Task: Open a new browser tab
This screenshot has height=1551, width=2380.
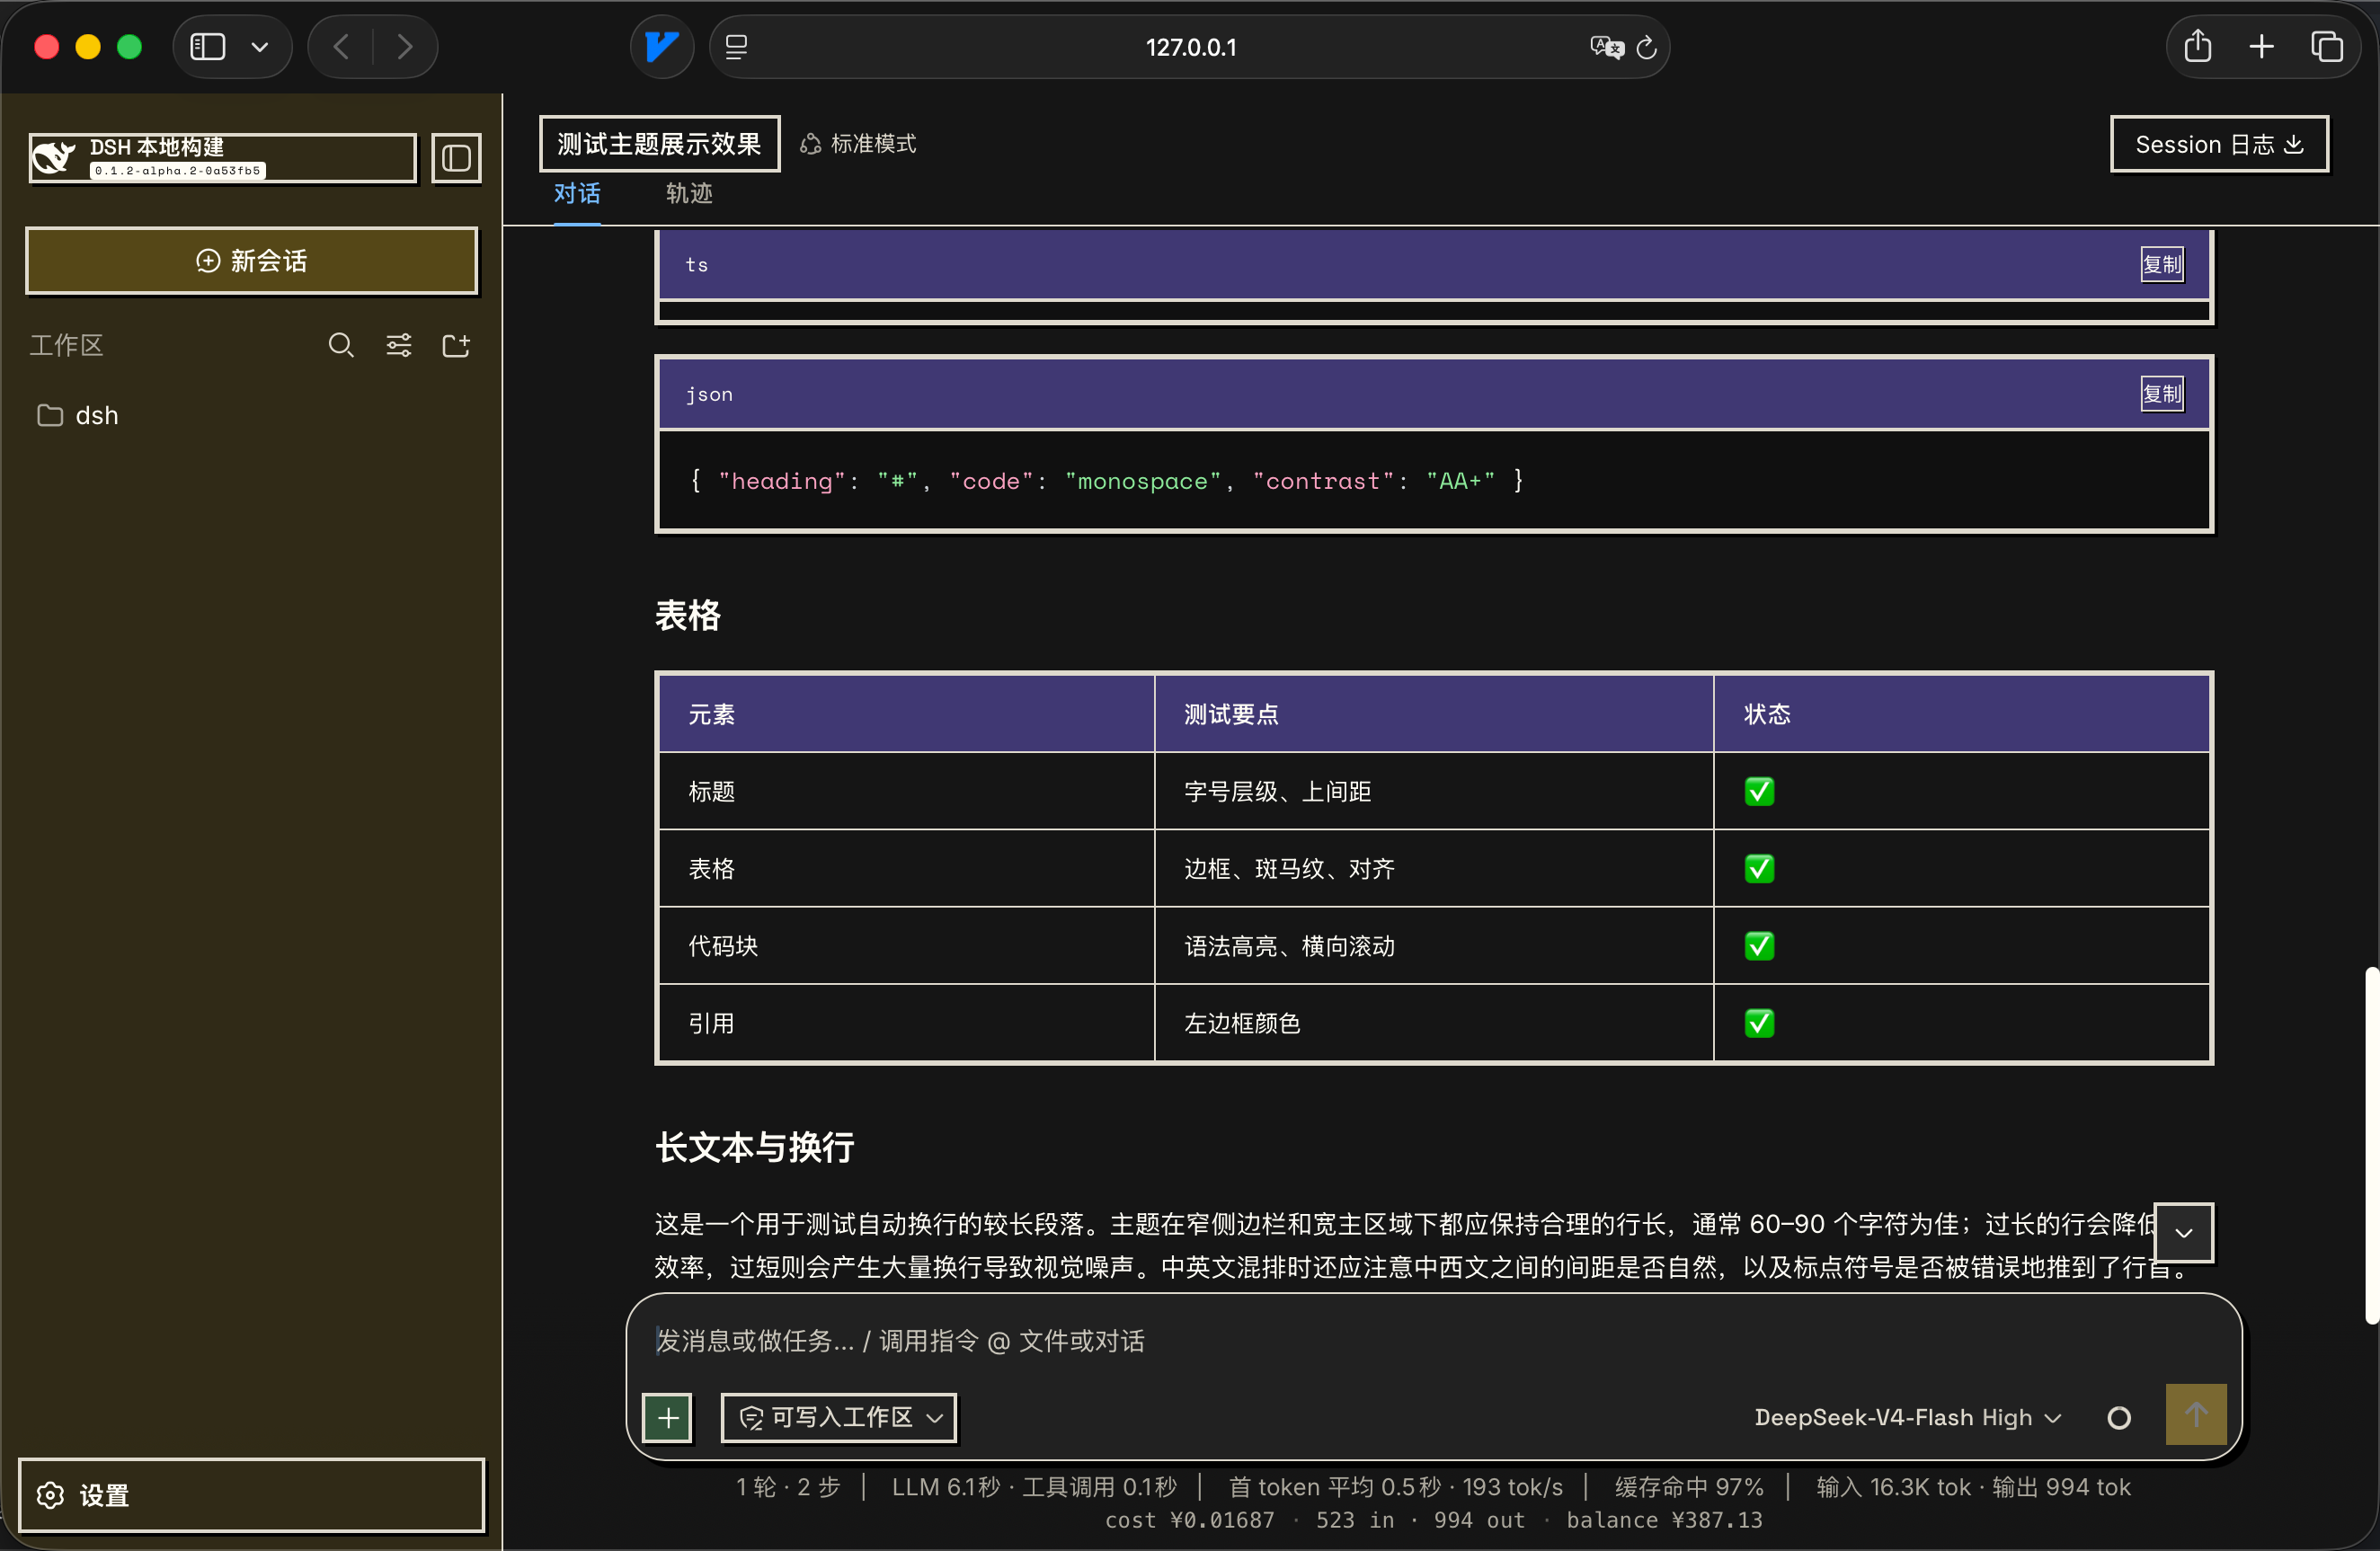Action: (x=2261, y=47)
